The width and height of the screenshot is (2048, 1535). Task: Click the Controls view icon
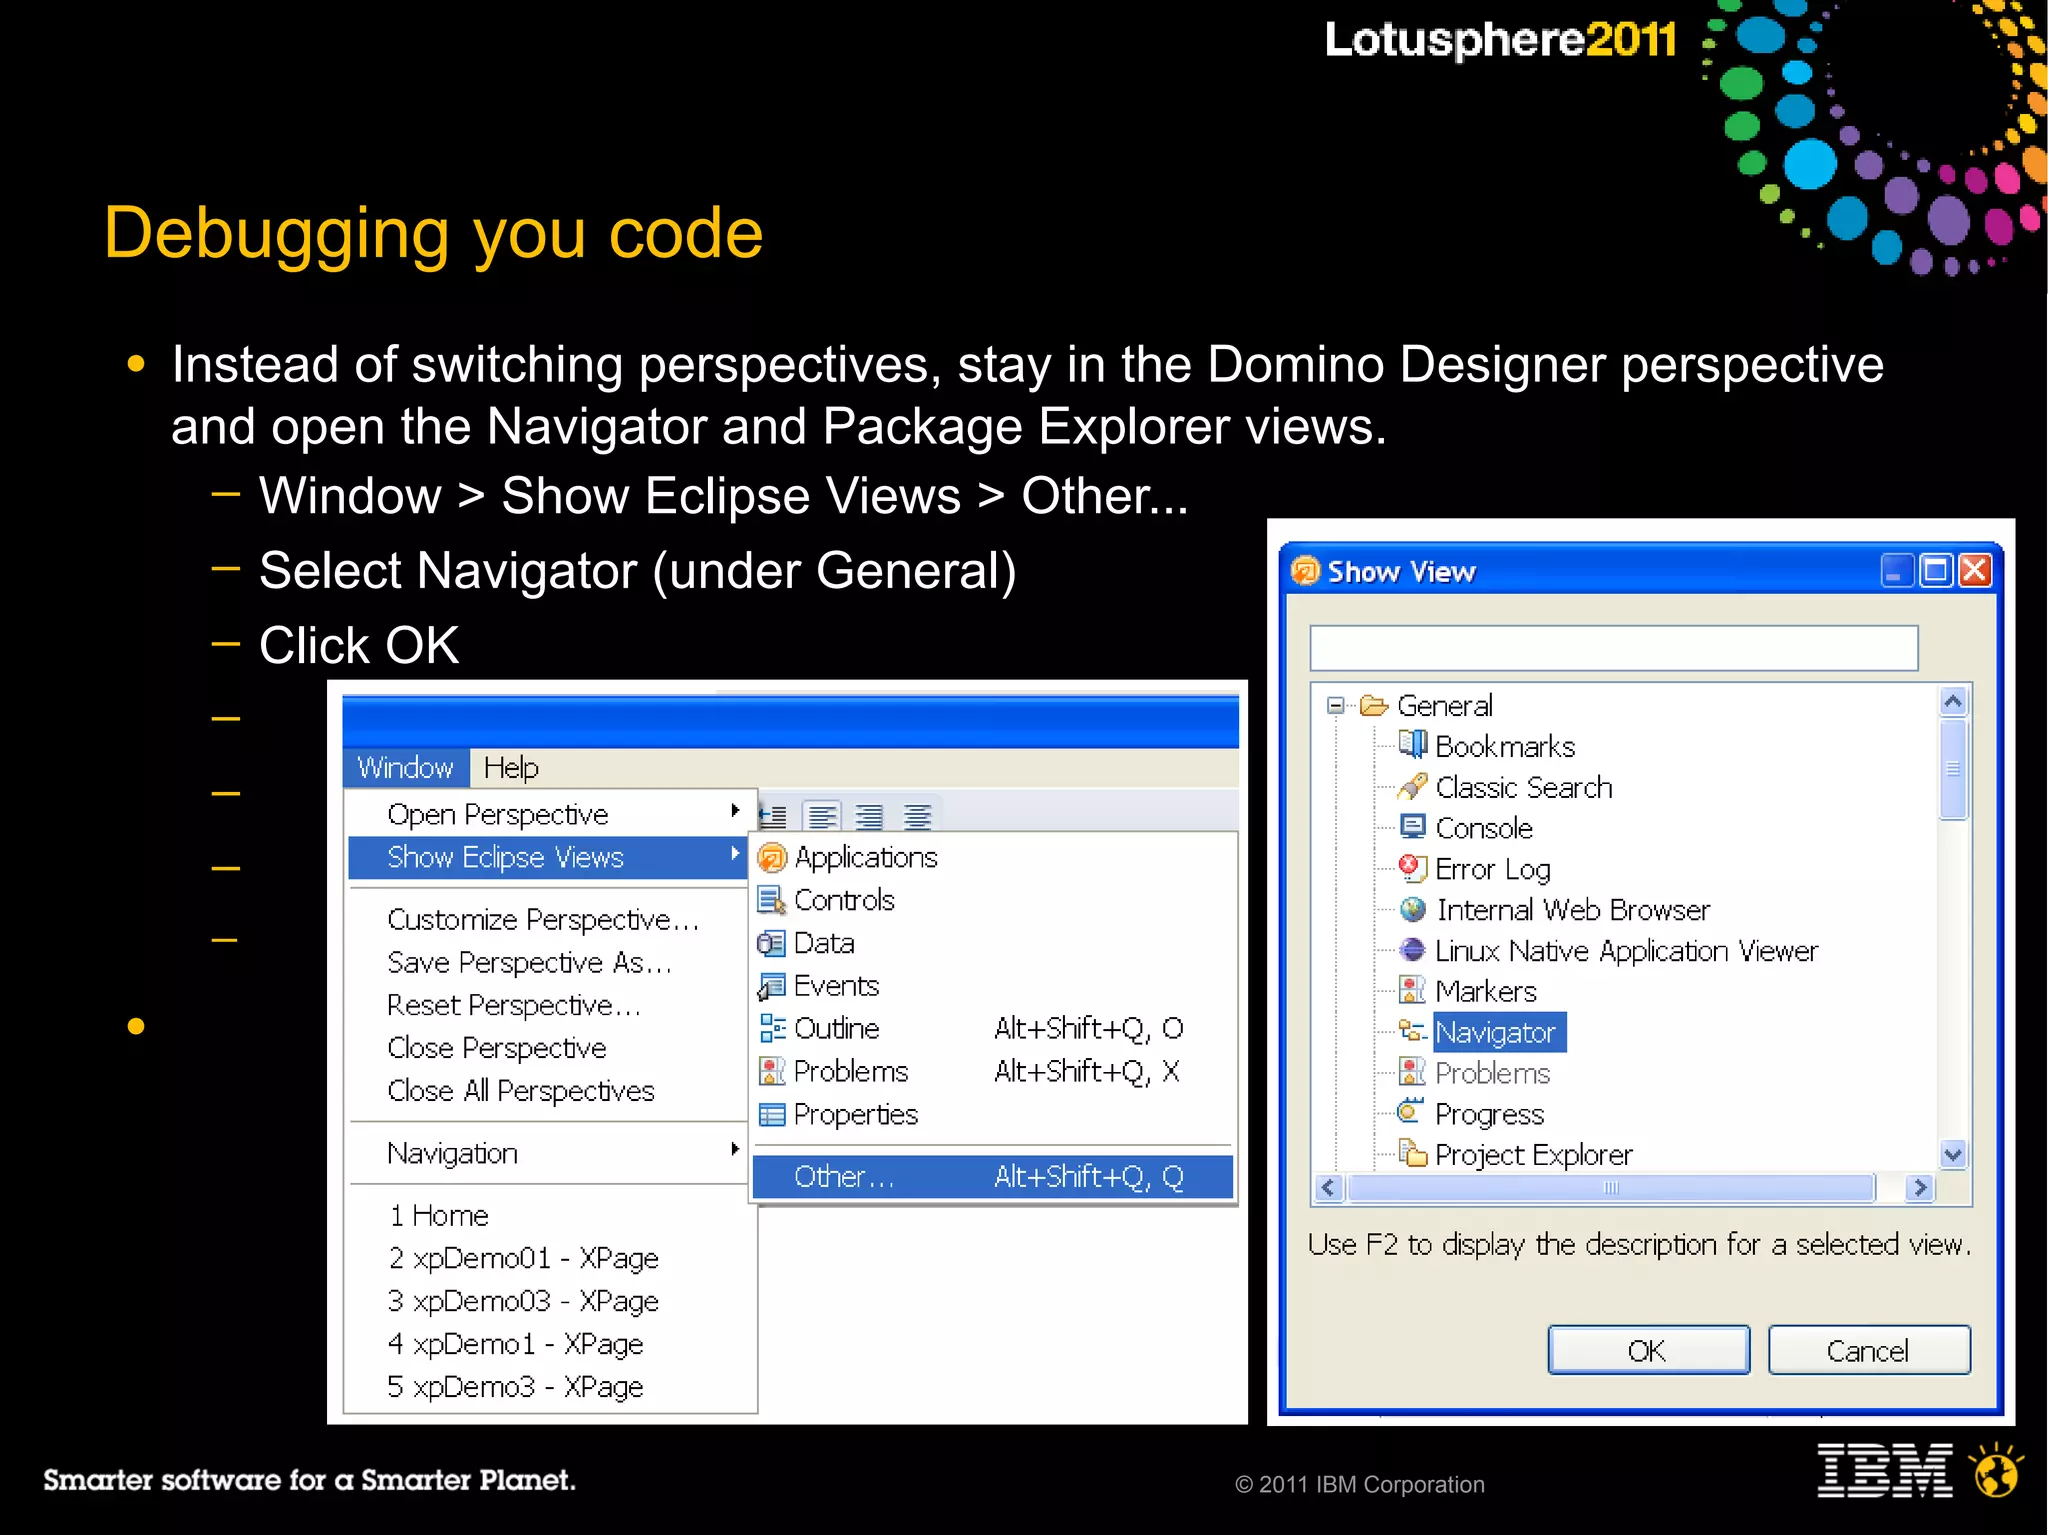(772, 901)
